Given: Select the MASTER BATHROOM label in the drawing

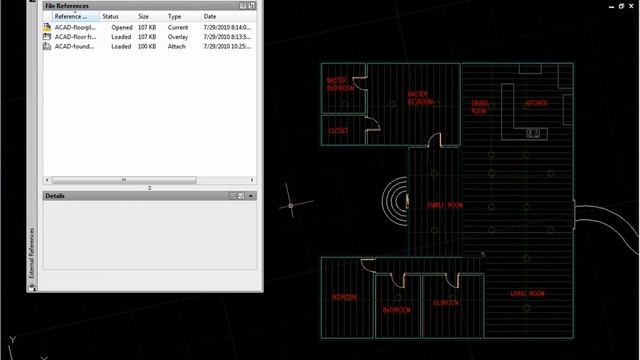Looking at the screenshot, I should tap(340, 84).
